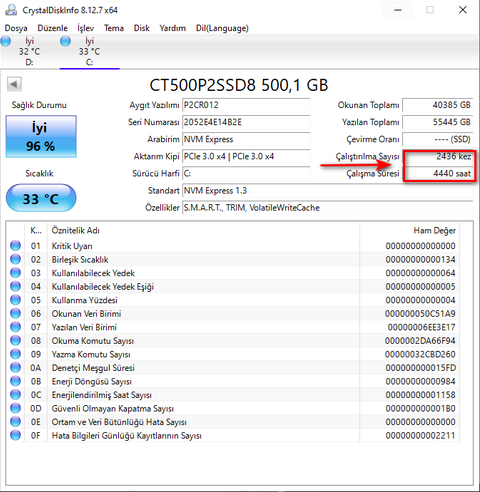Image resolution: width=480 pixels, height=492 pixels.
Task: Click status orb for Kullanılabilecek Yedek Eşiği row
Action: [15, 286]
